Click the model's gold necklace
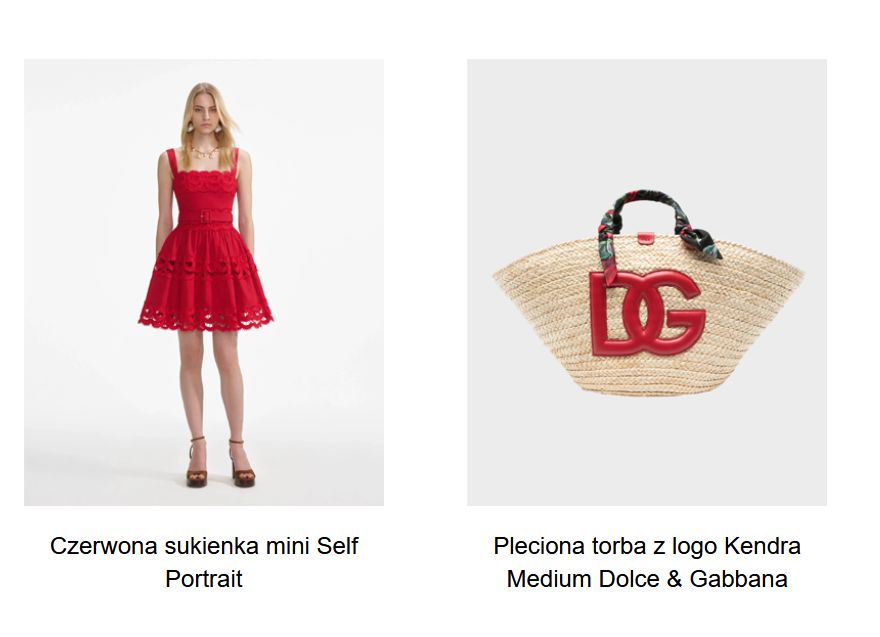This screenshot has width=880, height=637. (x=204, y=152)
